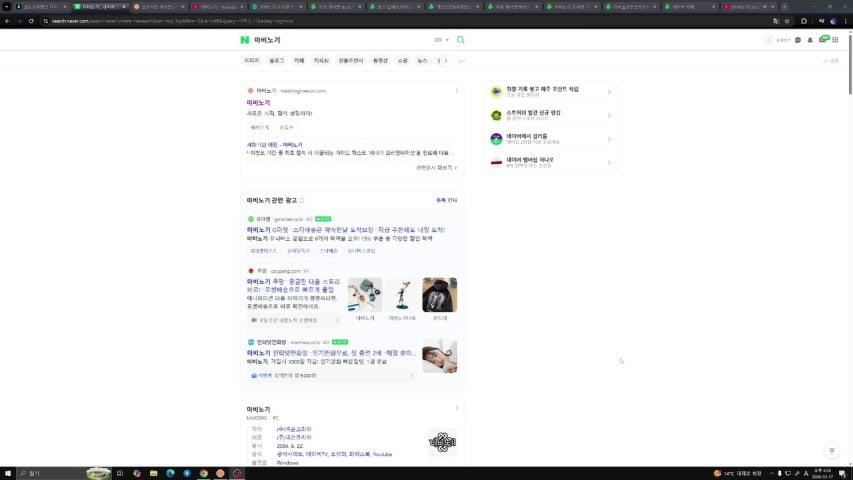Open the G마켓 ad headline link
Screen dimensions: 853x480
click(345, 230)
